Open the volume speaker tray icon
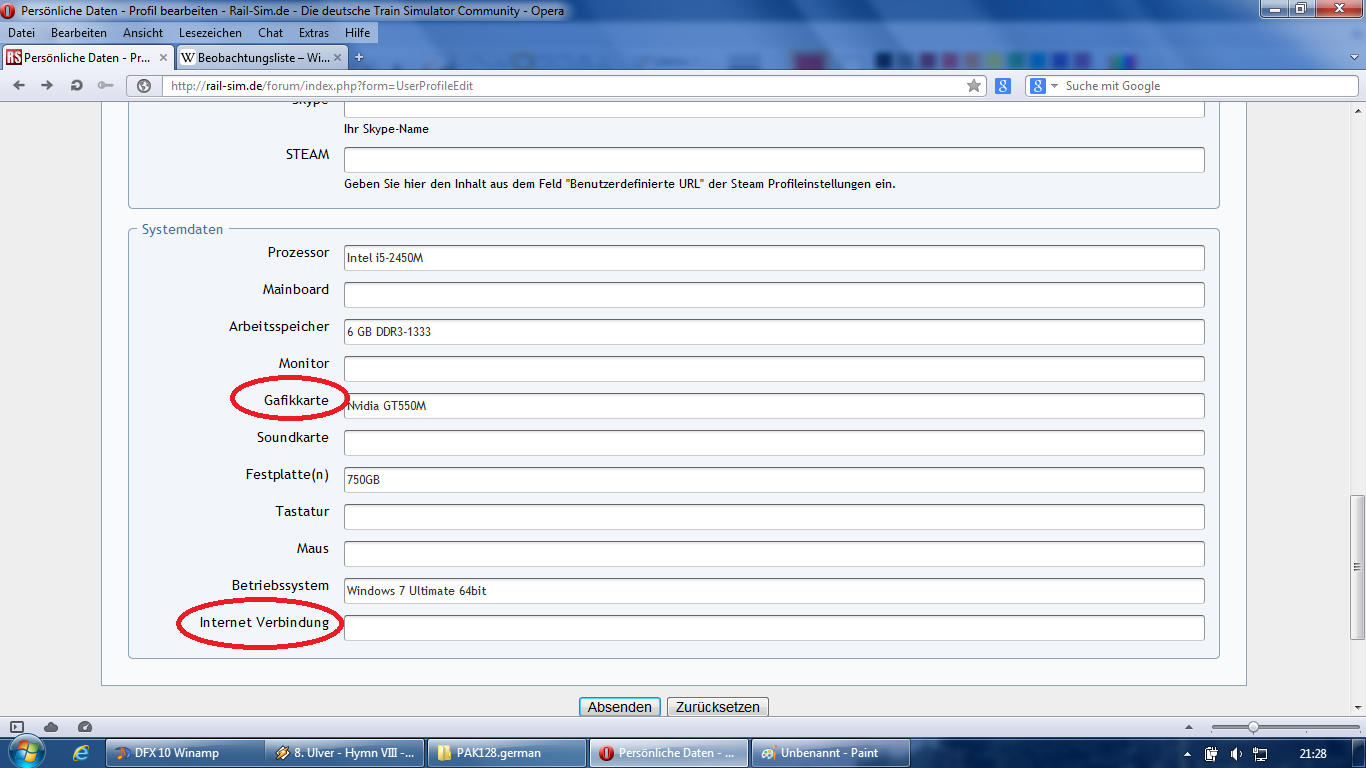Screen dimensions: 1366x768 (x=1236, y=753)
